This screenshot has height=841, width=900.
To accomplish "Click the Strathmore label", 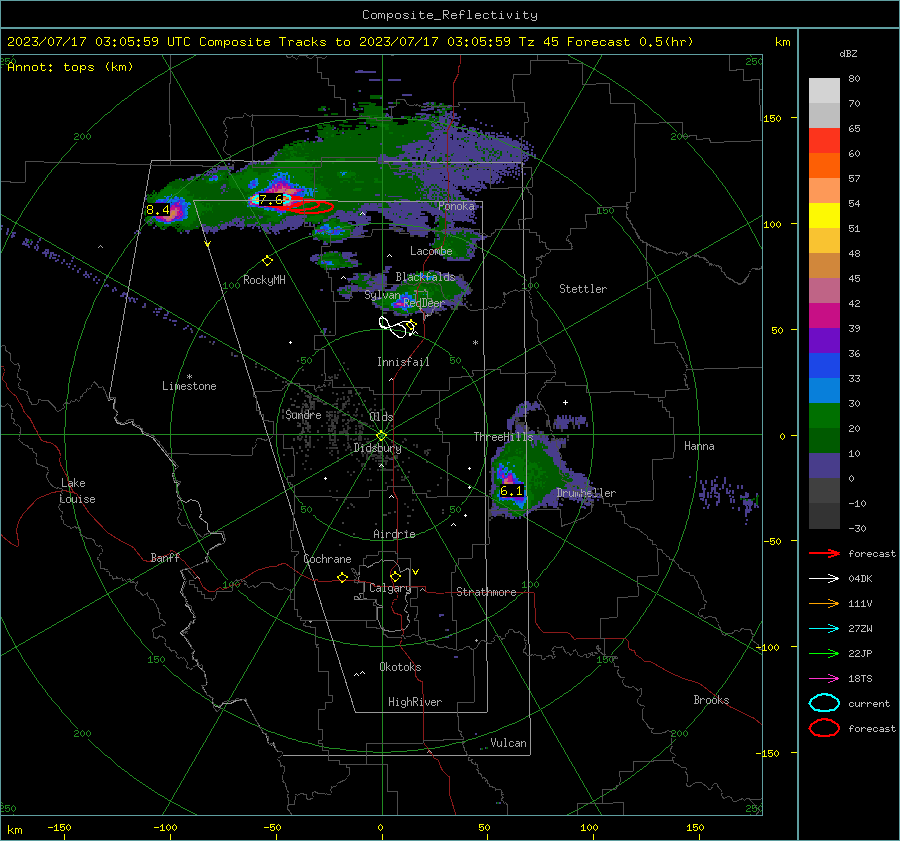I will point(486,592).
